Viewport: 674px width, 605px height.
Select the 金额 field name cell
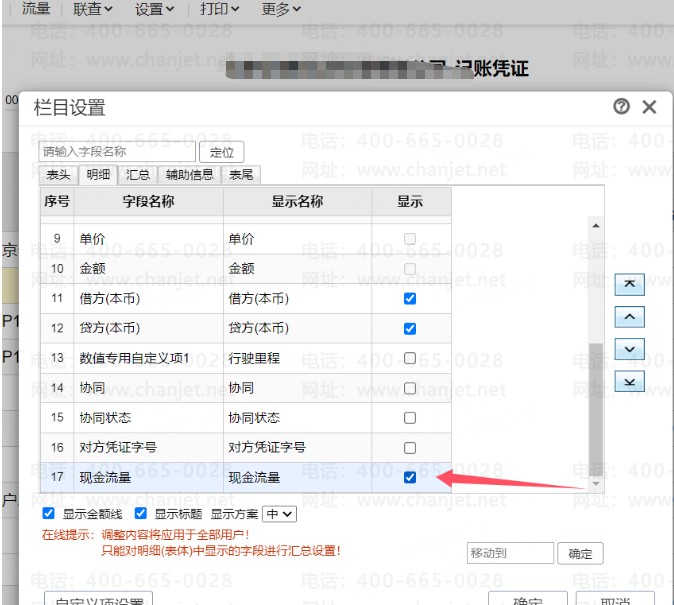point(148,269)
